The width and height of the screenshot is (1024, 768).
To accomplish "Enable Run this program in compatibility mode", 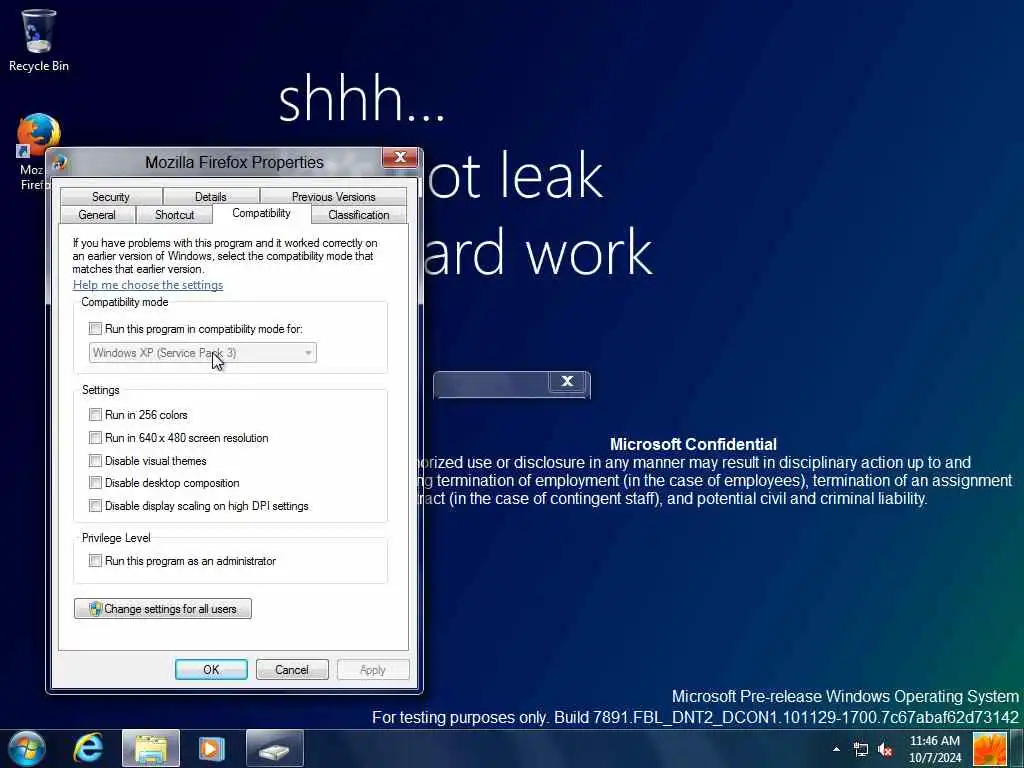I will click(x=95, y=328).
